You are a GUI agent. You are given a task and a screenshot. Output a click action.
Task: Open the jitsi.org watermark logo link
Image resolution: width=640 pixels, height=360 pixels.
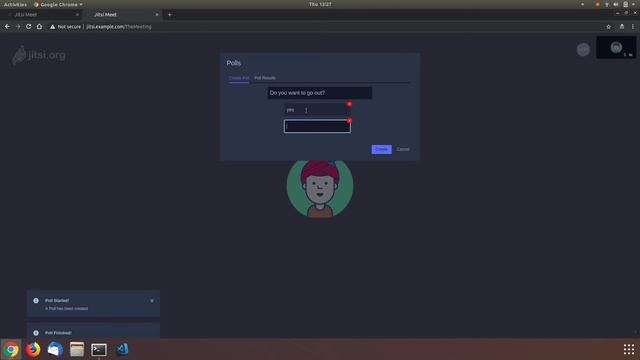(x=39, y=55)
